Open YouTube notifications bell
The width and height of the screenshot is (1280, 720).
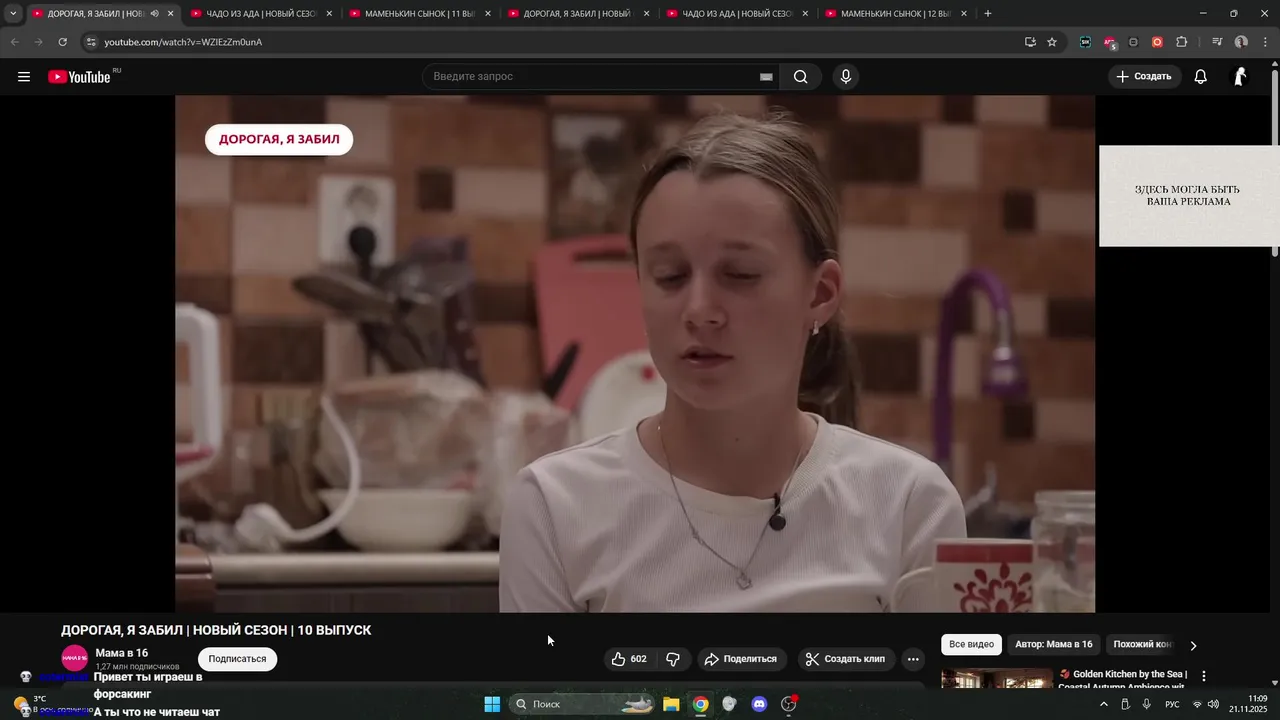(1201, 77)
